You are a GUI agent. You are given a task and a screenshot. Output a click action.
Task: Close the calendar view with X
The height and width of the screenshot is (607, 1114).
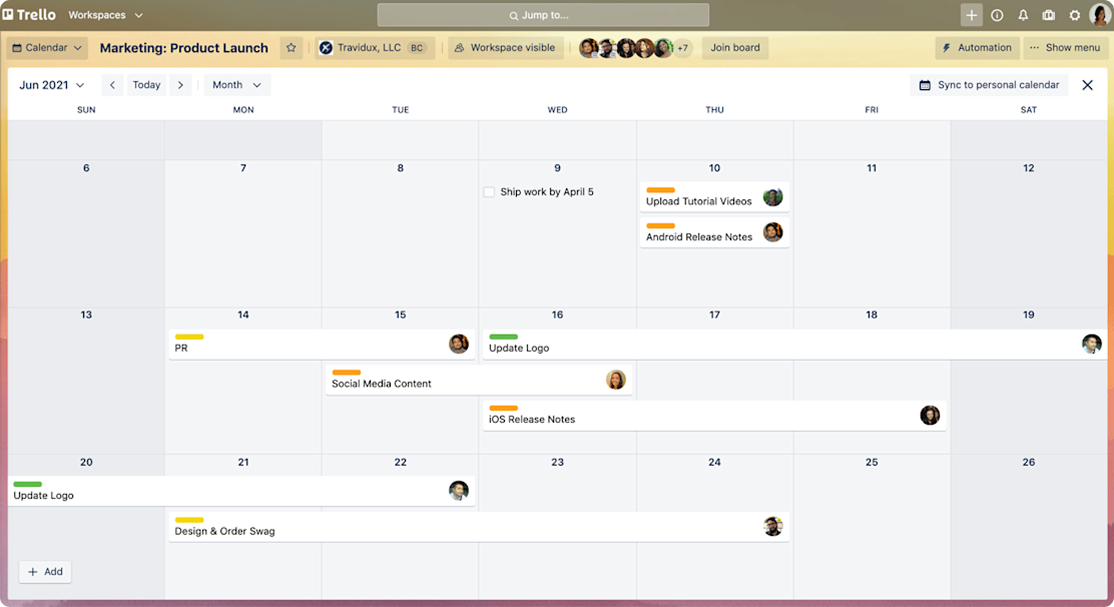click(1088, 85)
